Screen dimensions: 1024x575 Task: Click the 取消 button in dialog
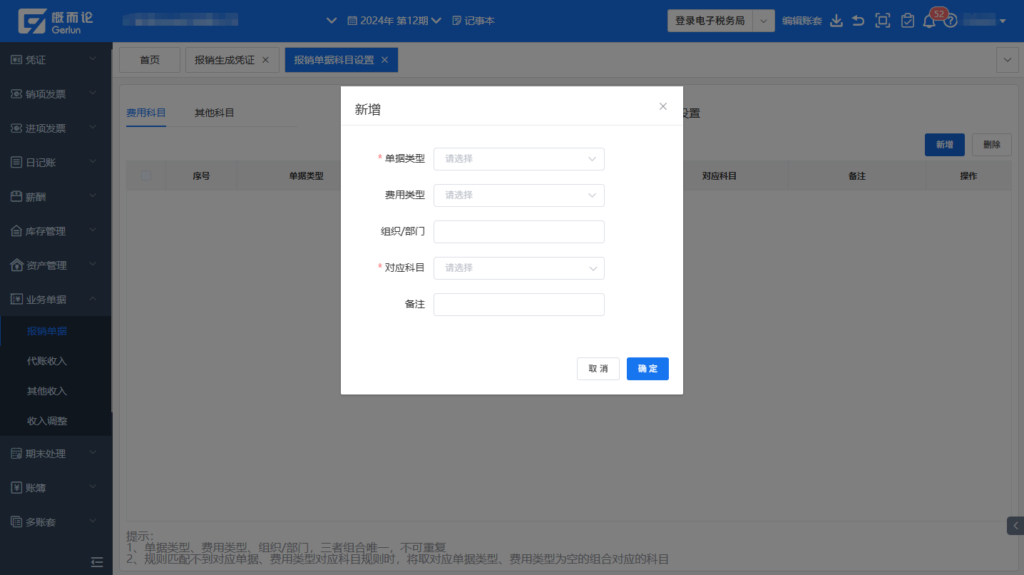(x=598, y=369)
